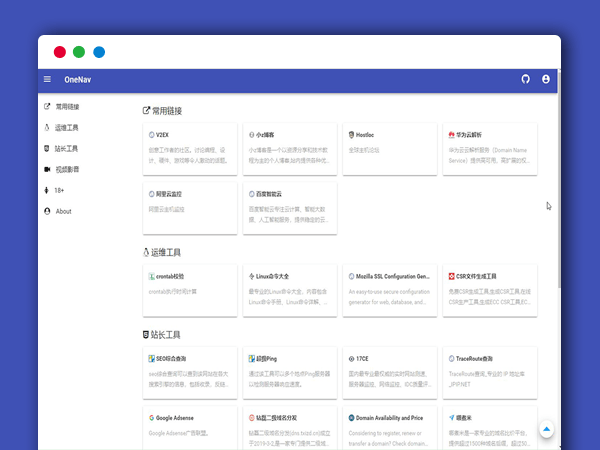Image resolution: width=600 pixels, height=450 pixels.
Task: Click the 华为云解析 logo icon
Action: 452,134
